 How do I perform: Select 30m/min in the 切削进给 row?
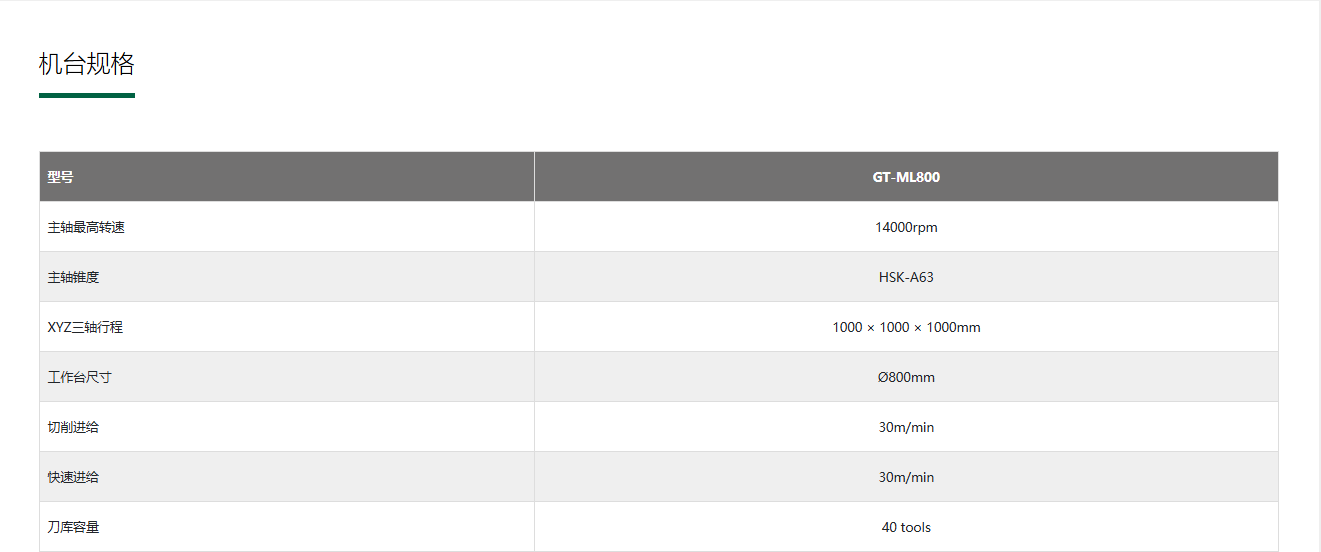(x=906, y=427)
